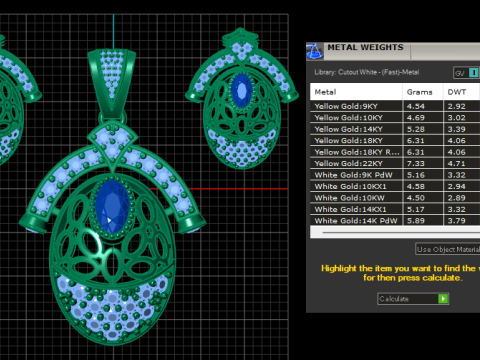Click the green arrow on Calculate
480x360 pixels.
[443, 299]
